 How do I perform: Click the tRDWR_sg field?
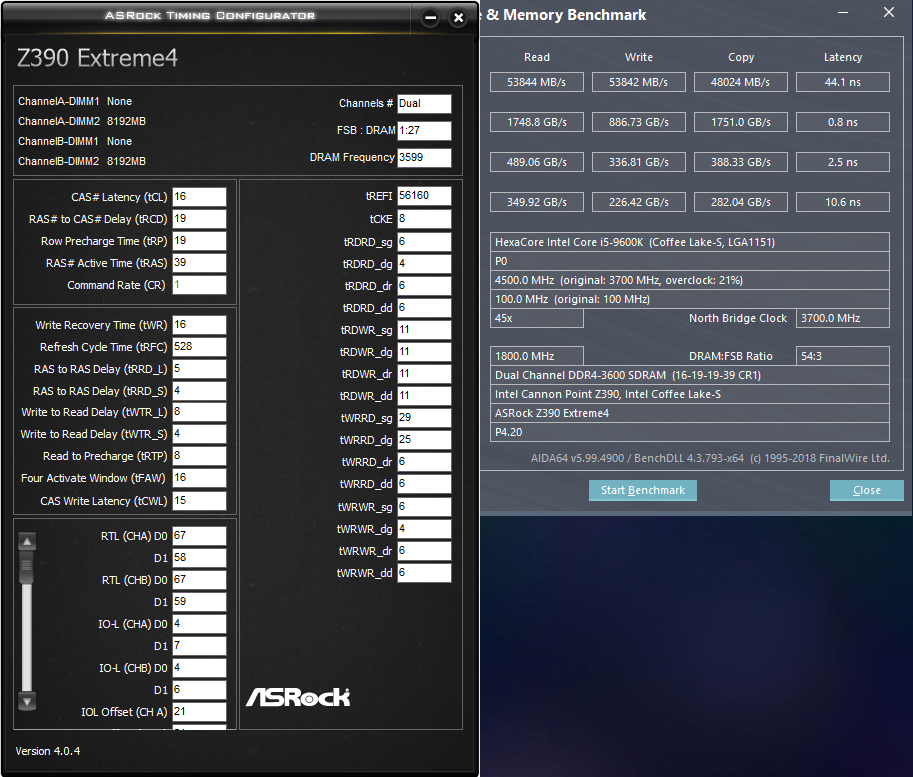click(x=424, y=330)
